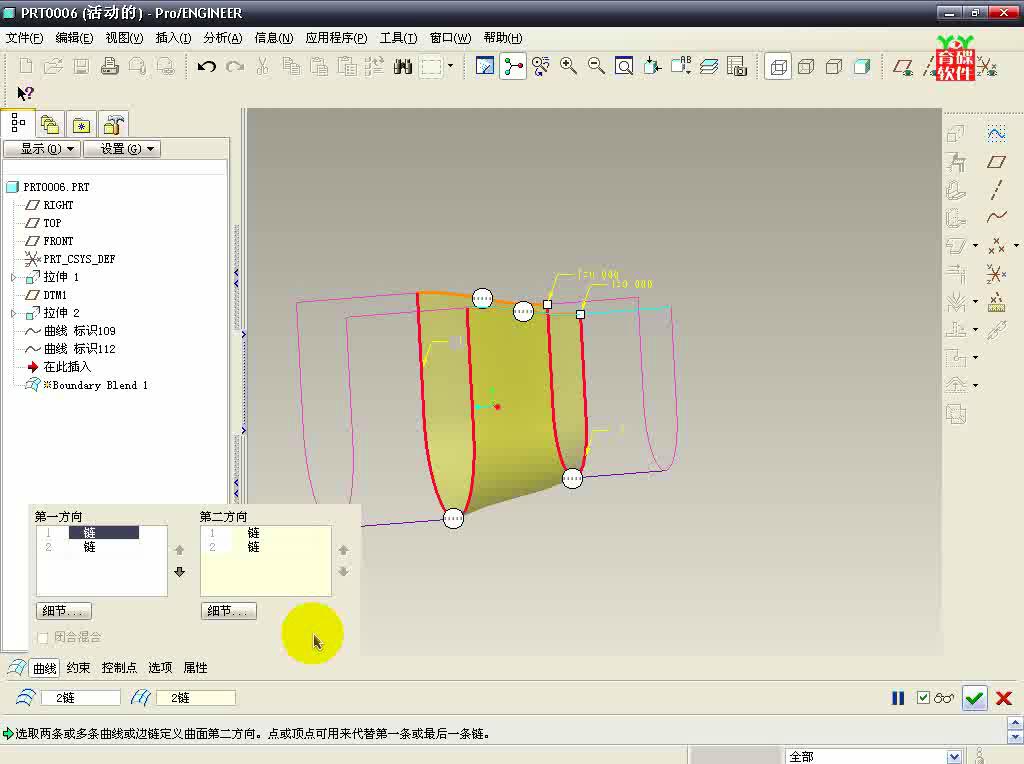Viewport: 1024px width, 764px height.
Task: Toggle datum planes display
Action: [x=904, y=67]
